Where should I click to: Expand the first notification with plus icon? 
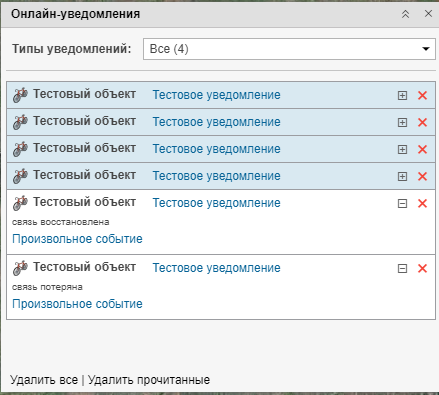pos(402,96)
